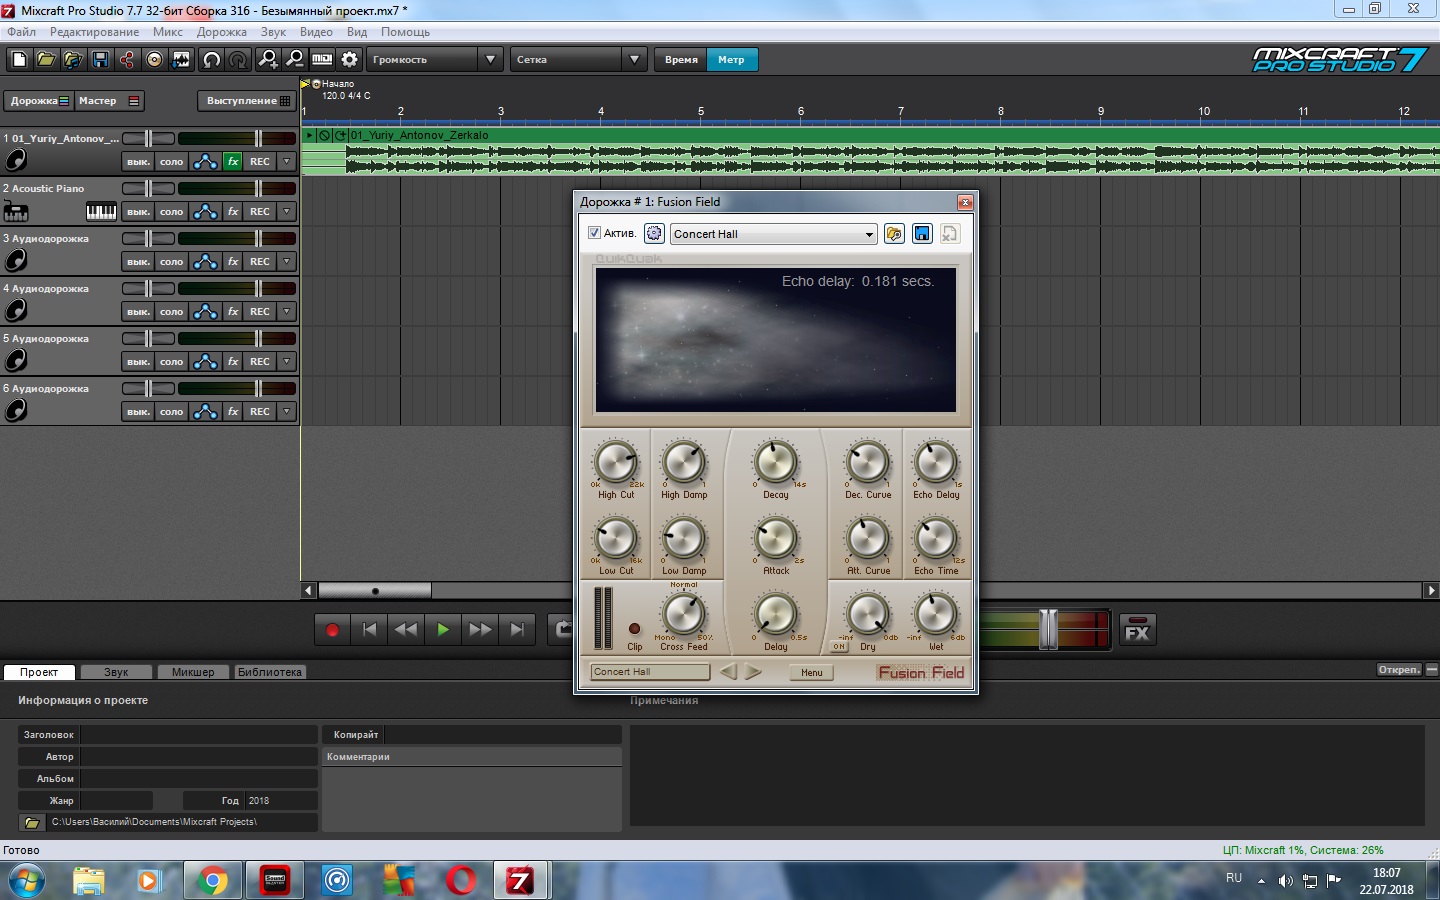Toggle the Dry ON switch in Fusion Field
The image size is (1440, 900).
coord(839,647)
